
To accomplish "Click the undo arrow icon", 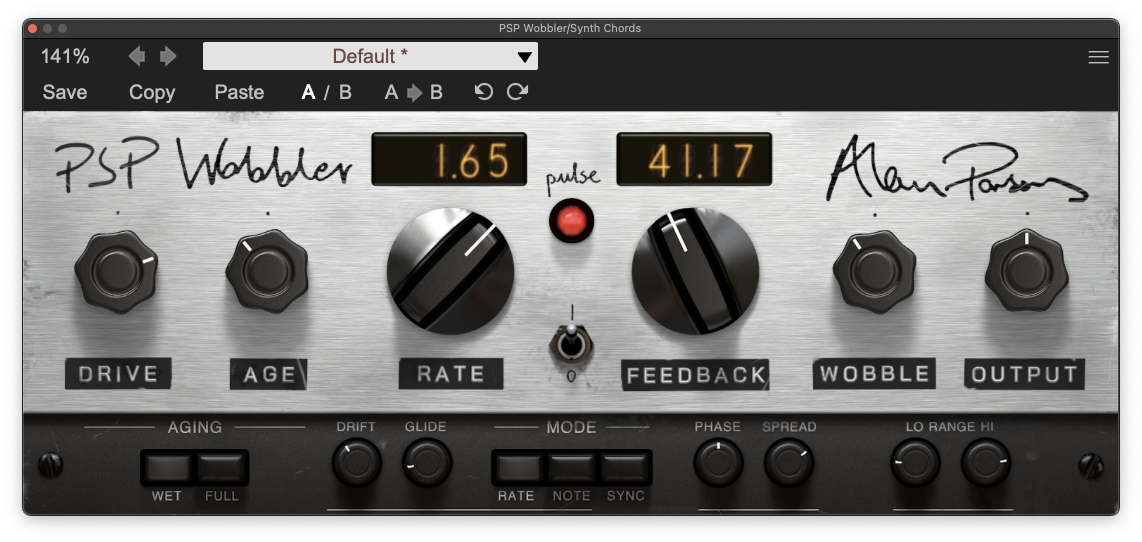I will click(484, 92).
